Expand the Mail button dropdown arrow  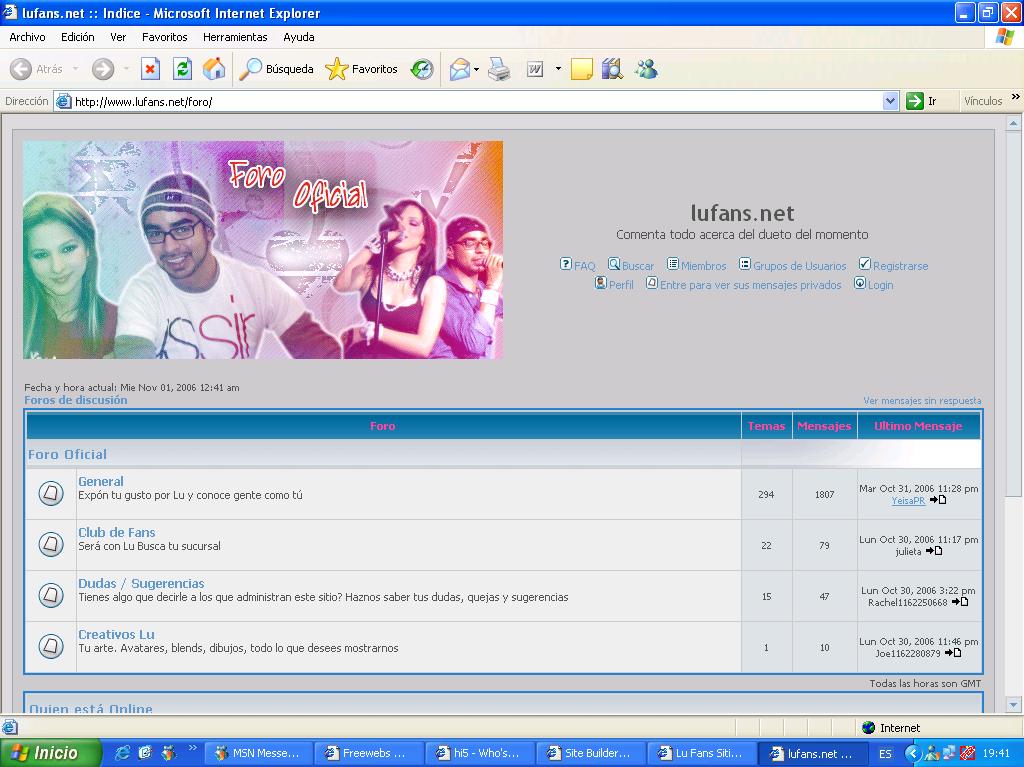click(x=477, y=69)
